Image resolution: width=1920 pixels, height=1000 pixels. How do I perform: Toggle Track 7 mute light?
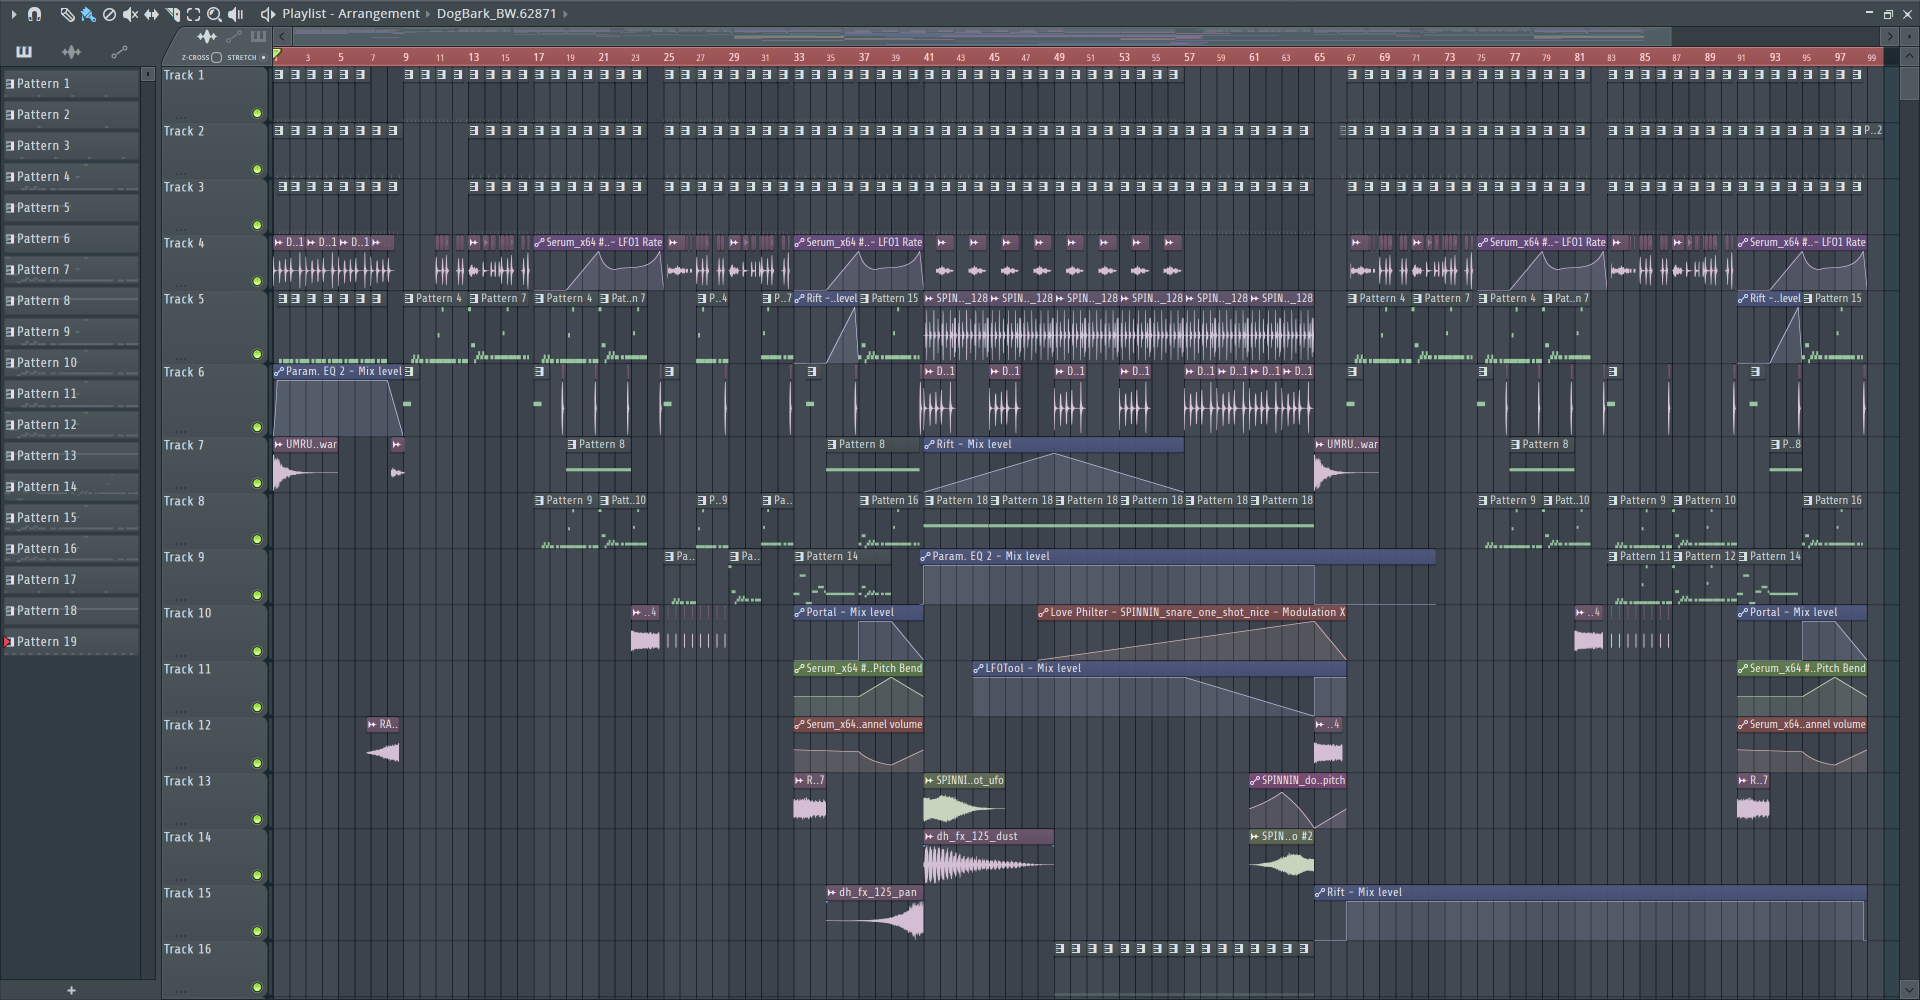click(x=257, y=483)
